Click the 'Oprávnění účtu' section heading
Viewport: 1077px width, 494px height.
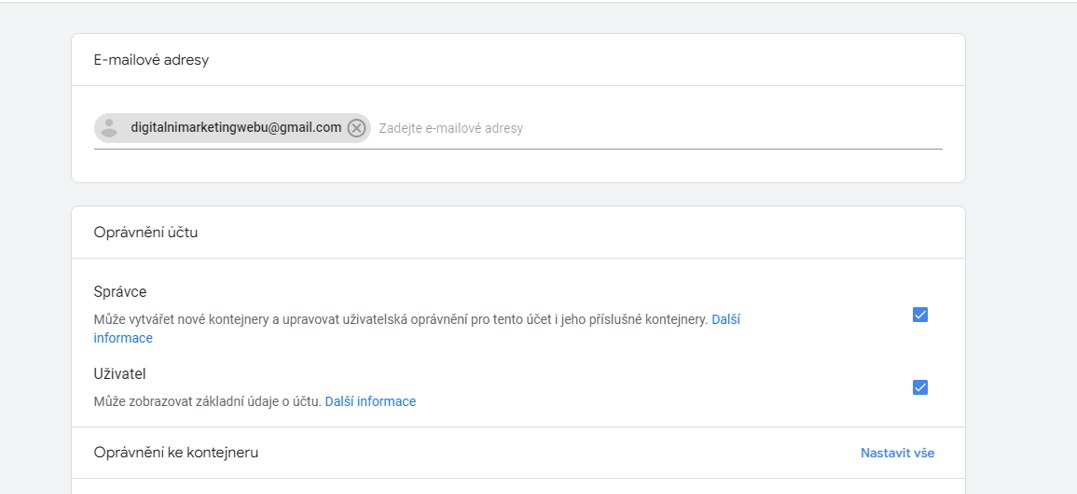pos(145,233)
